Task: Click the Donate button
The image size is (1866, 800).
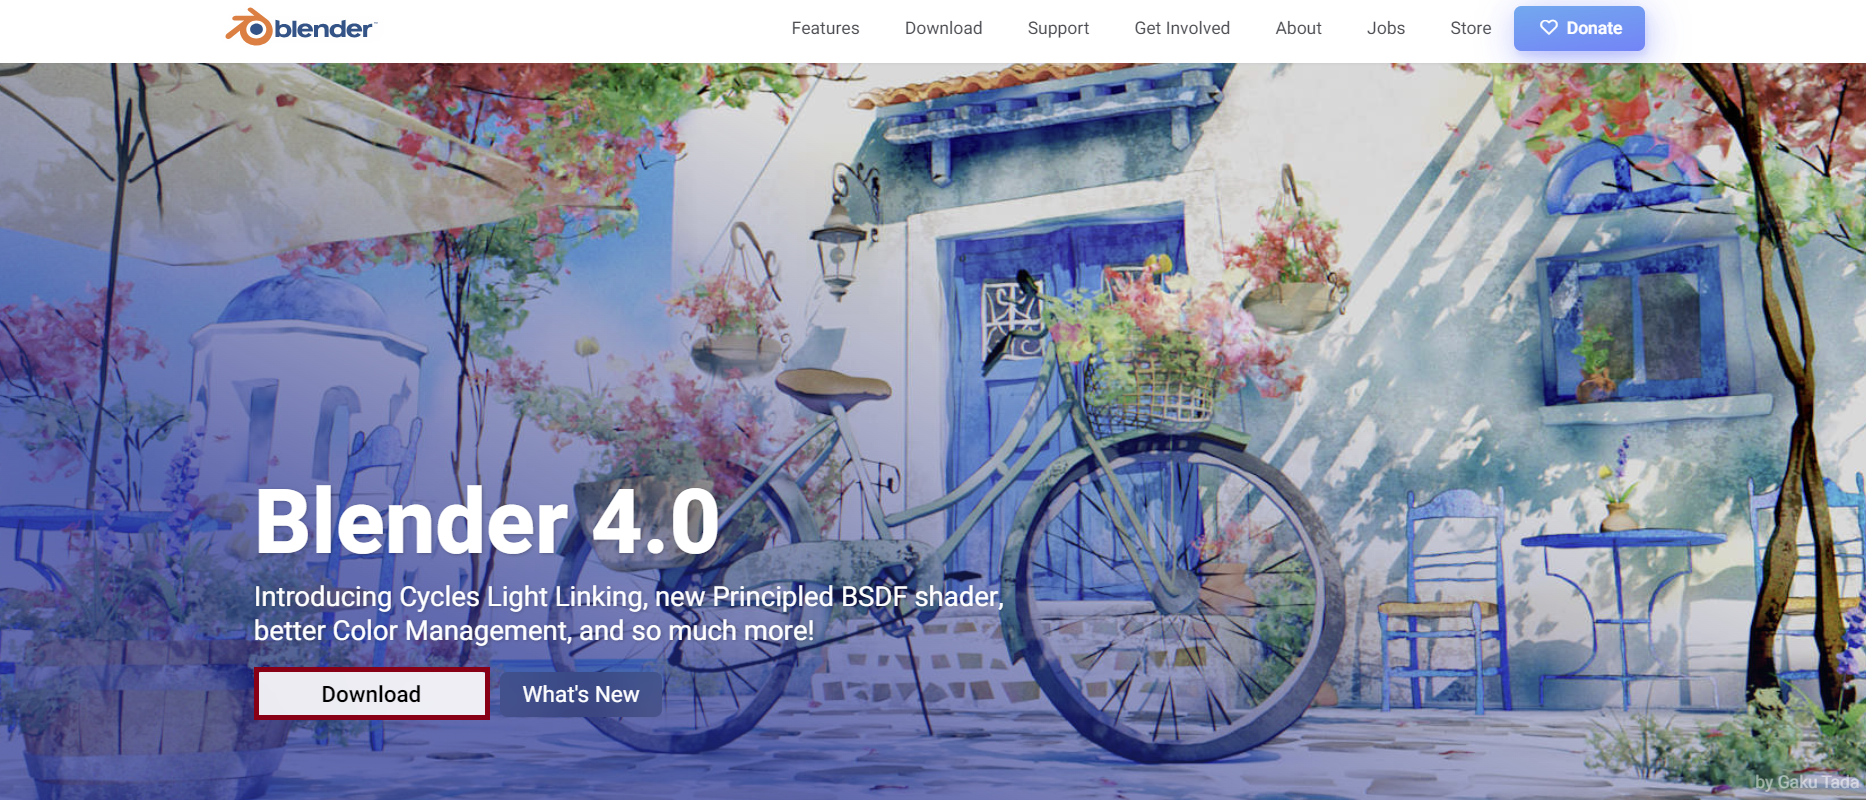Action: (1579, 28)
